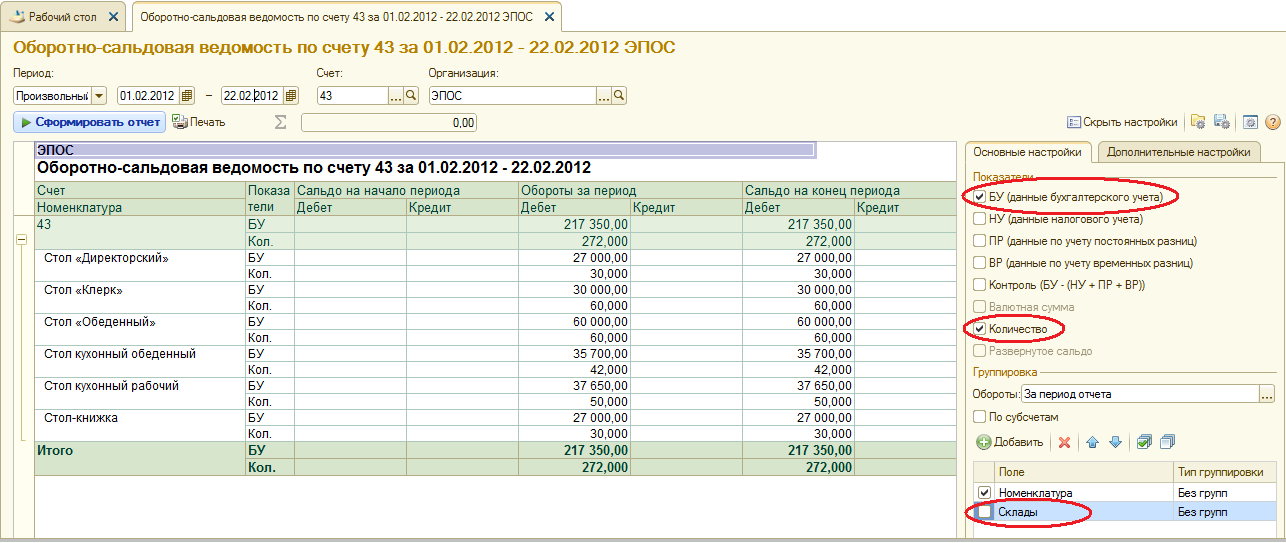Click Скрыть настройки to hide settings

(1122, 122)
